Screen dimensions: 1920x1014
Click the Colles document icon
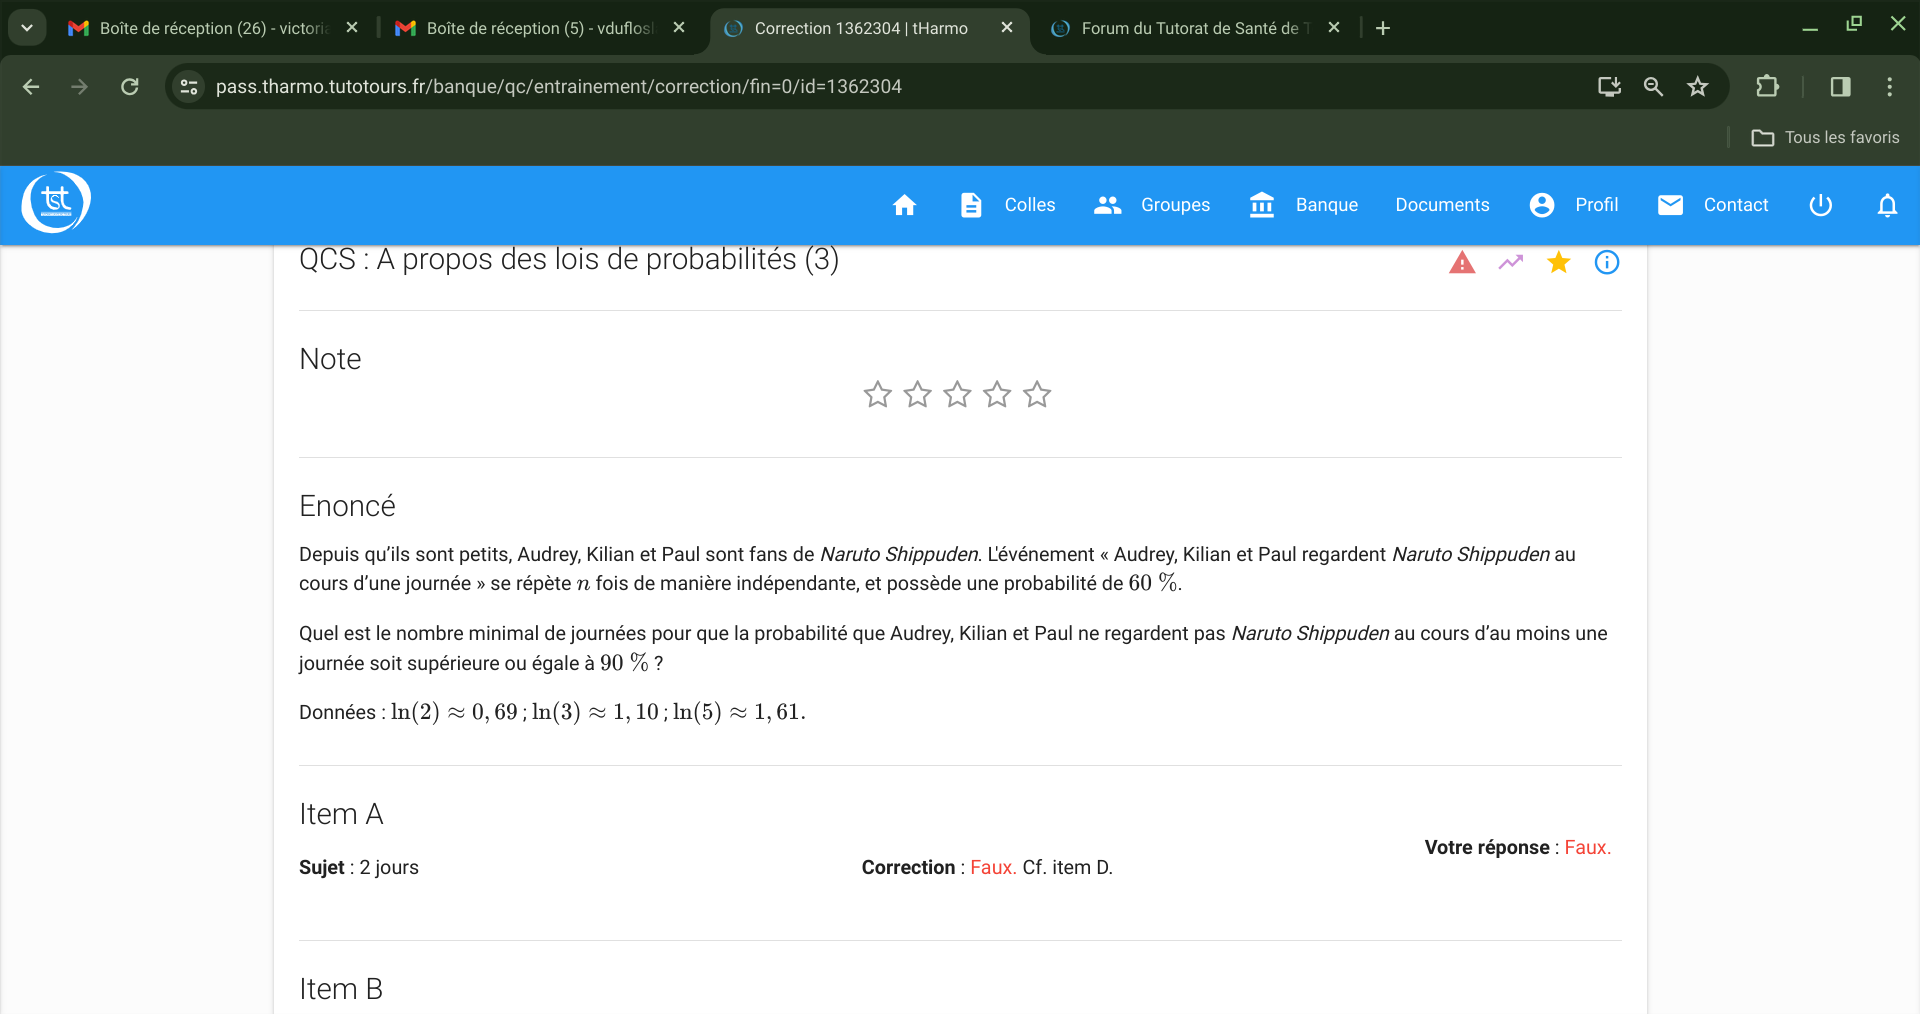pyautogui.click(x=971, y=205)
